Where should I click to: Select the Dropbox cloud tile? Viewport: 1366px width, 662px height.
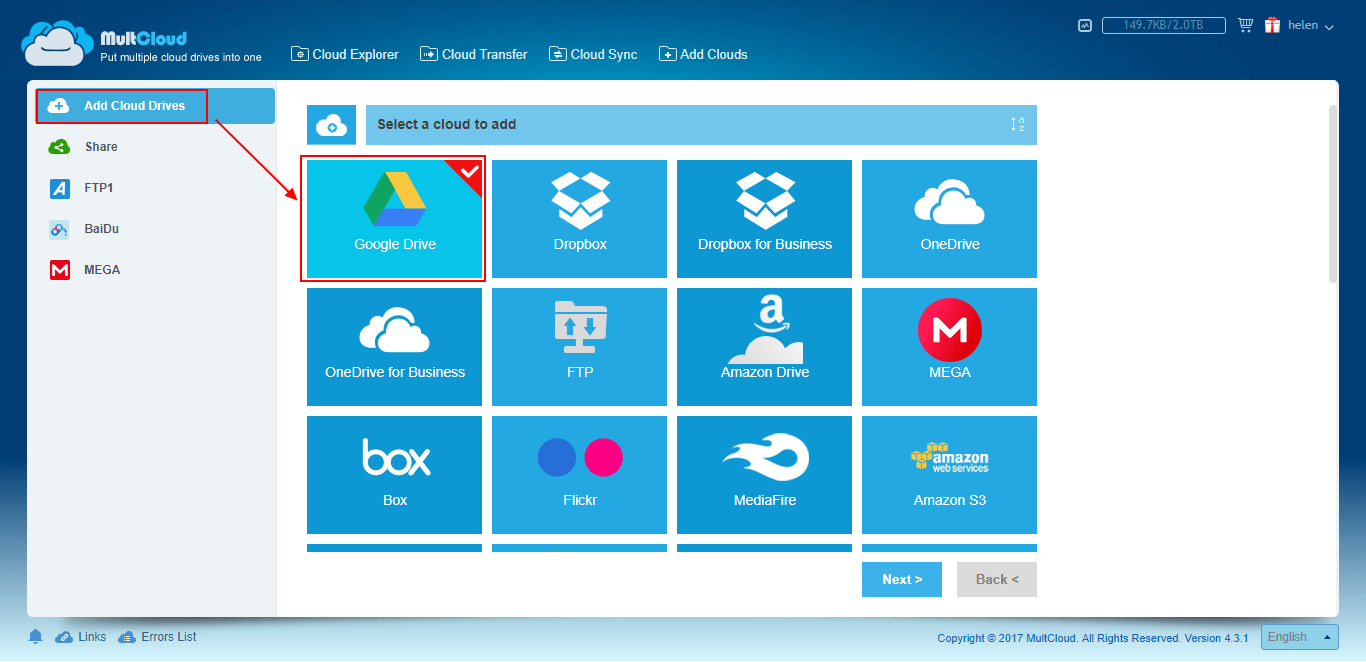tap(579, 219)
